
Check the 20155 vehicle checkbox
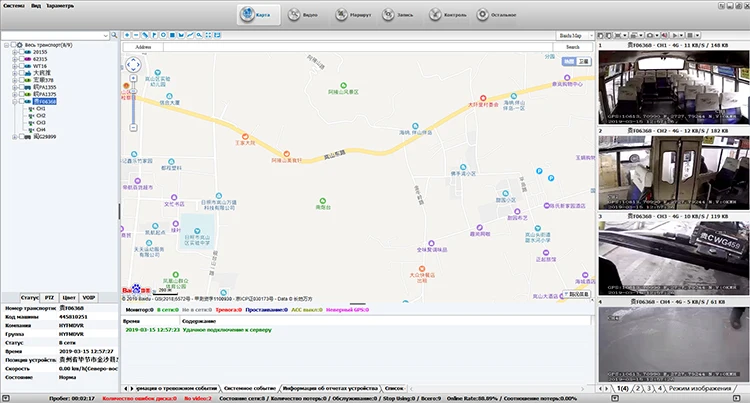point(22,52)
